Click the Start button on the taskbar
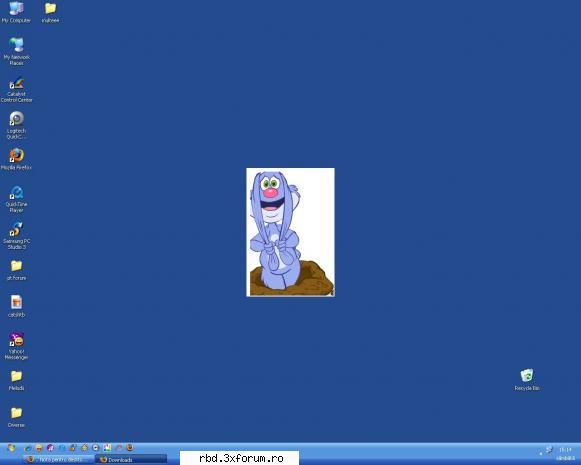This screenshot has height=465, width=581. (11, 448)
